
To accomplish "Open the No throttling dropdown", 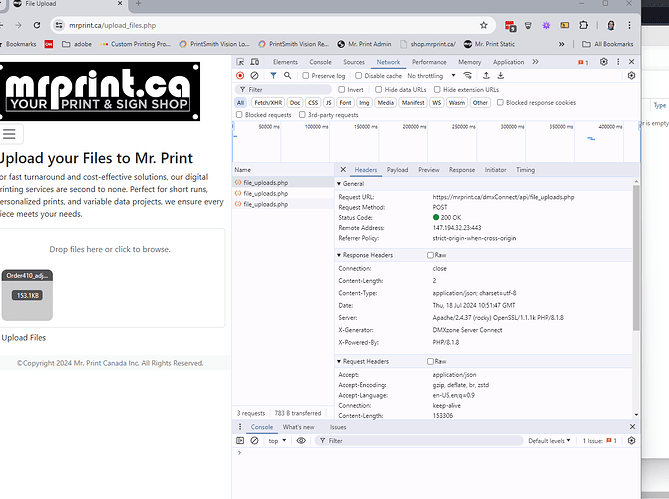I will (x=431, y=75).
